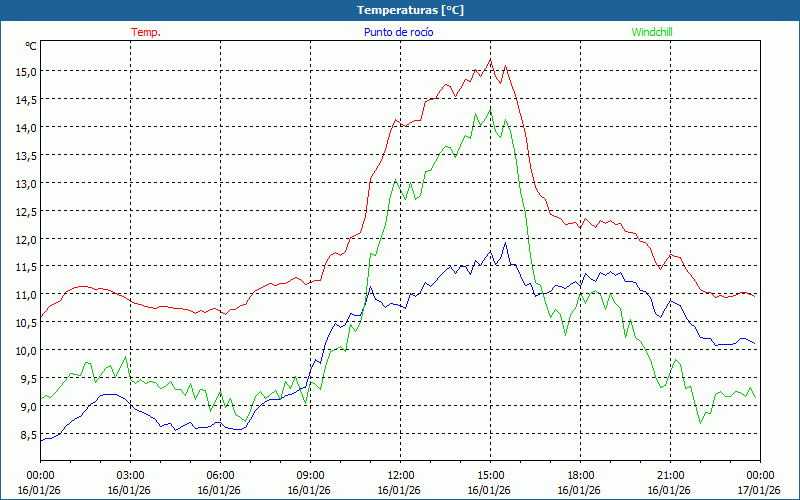Click the 15,0 y-axis value
The image size is (800, 500).
(x=25, y=72)
